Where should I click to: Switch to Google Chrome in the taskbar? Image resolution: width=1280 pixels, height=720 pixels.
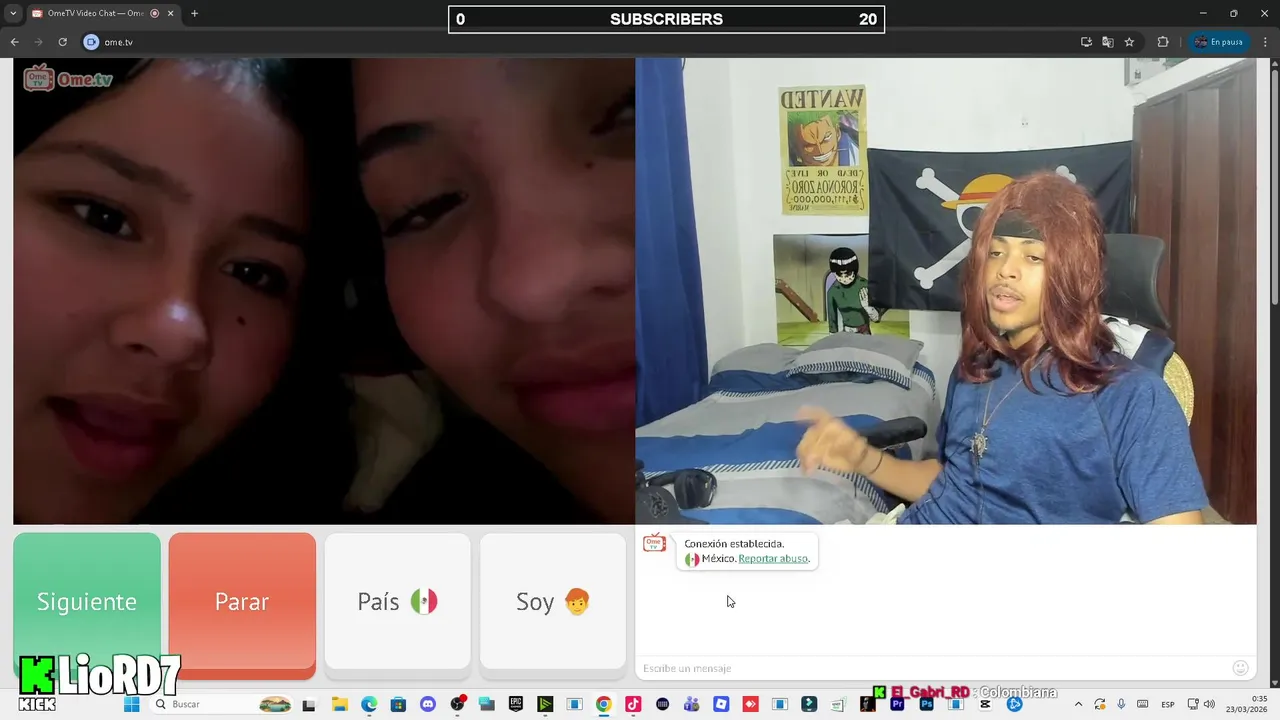pyautogui.click(x=603, y=704)
